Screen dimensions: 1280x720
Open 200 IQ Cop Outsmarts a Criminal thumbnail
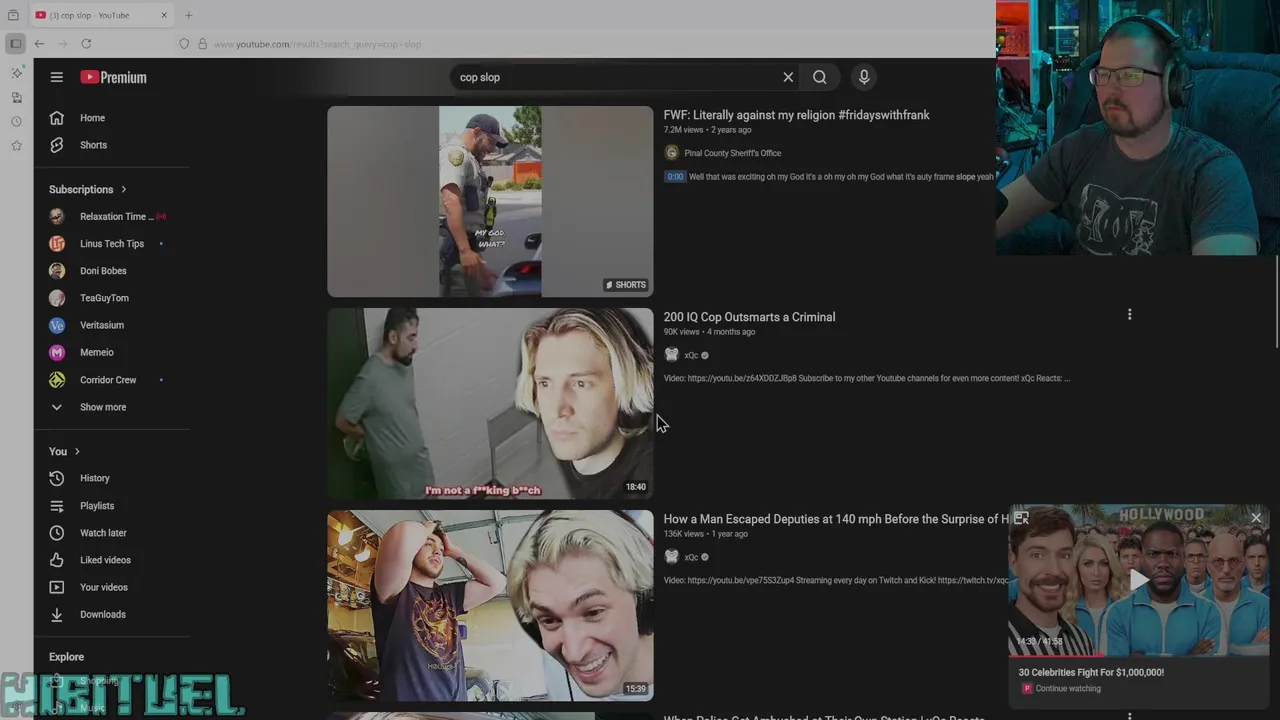click(490, 403)
